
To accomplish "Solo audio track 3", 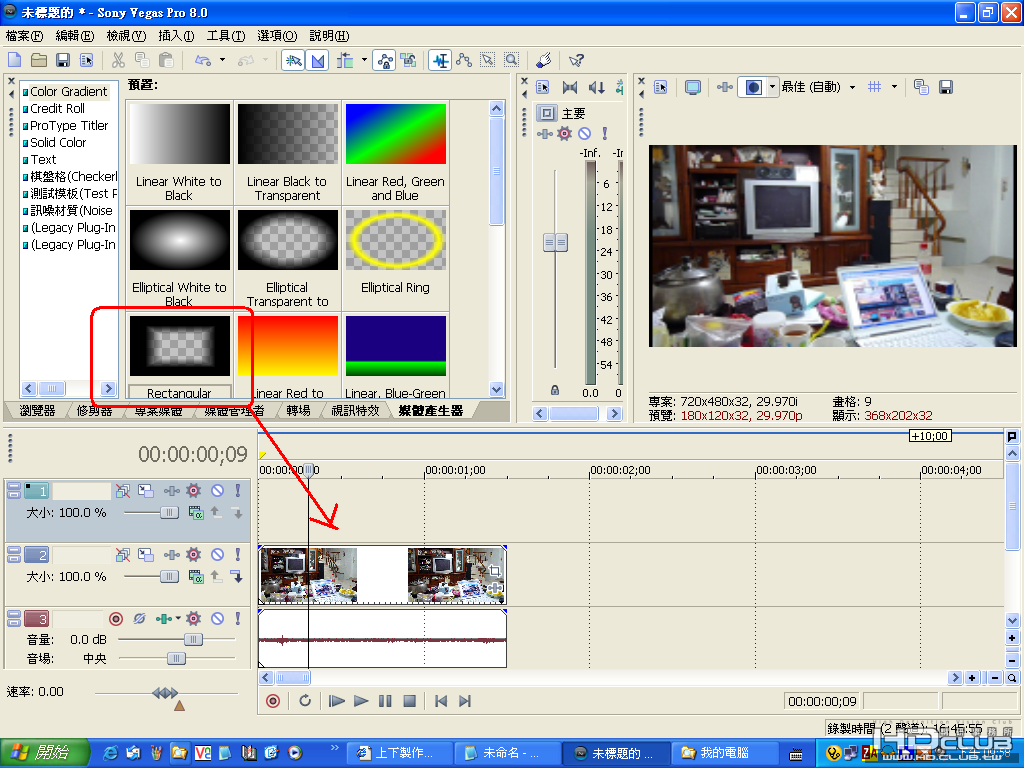I will [237, 619].
